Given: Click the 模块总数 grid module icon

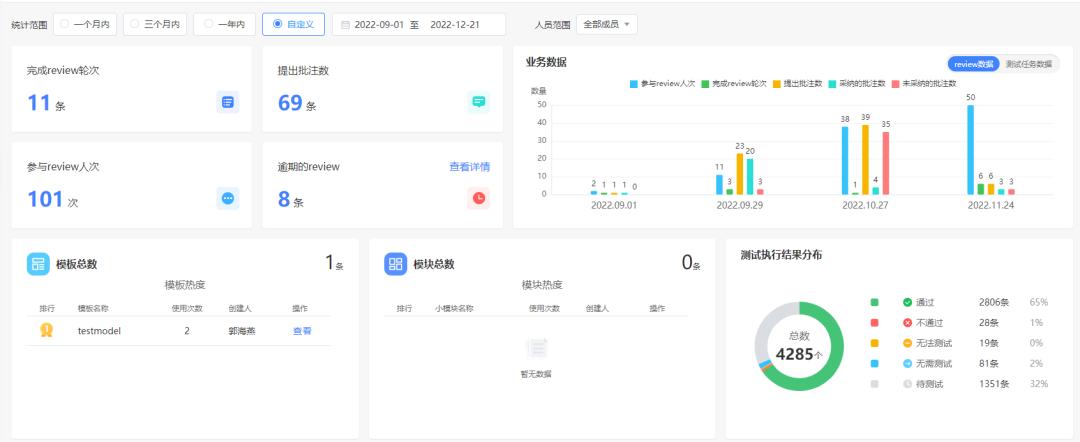Looking at the screenshot, I should coord(395,264).
